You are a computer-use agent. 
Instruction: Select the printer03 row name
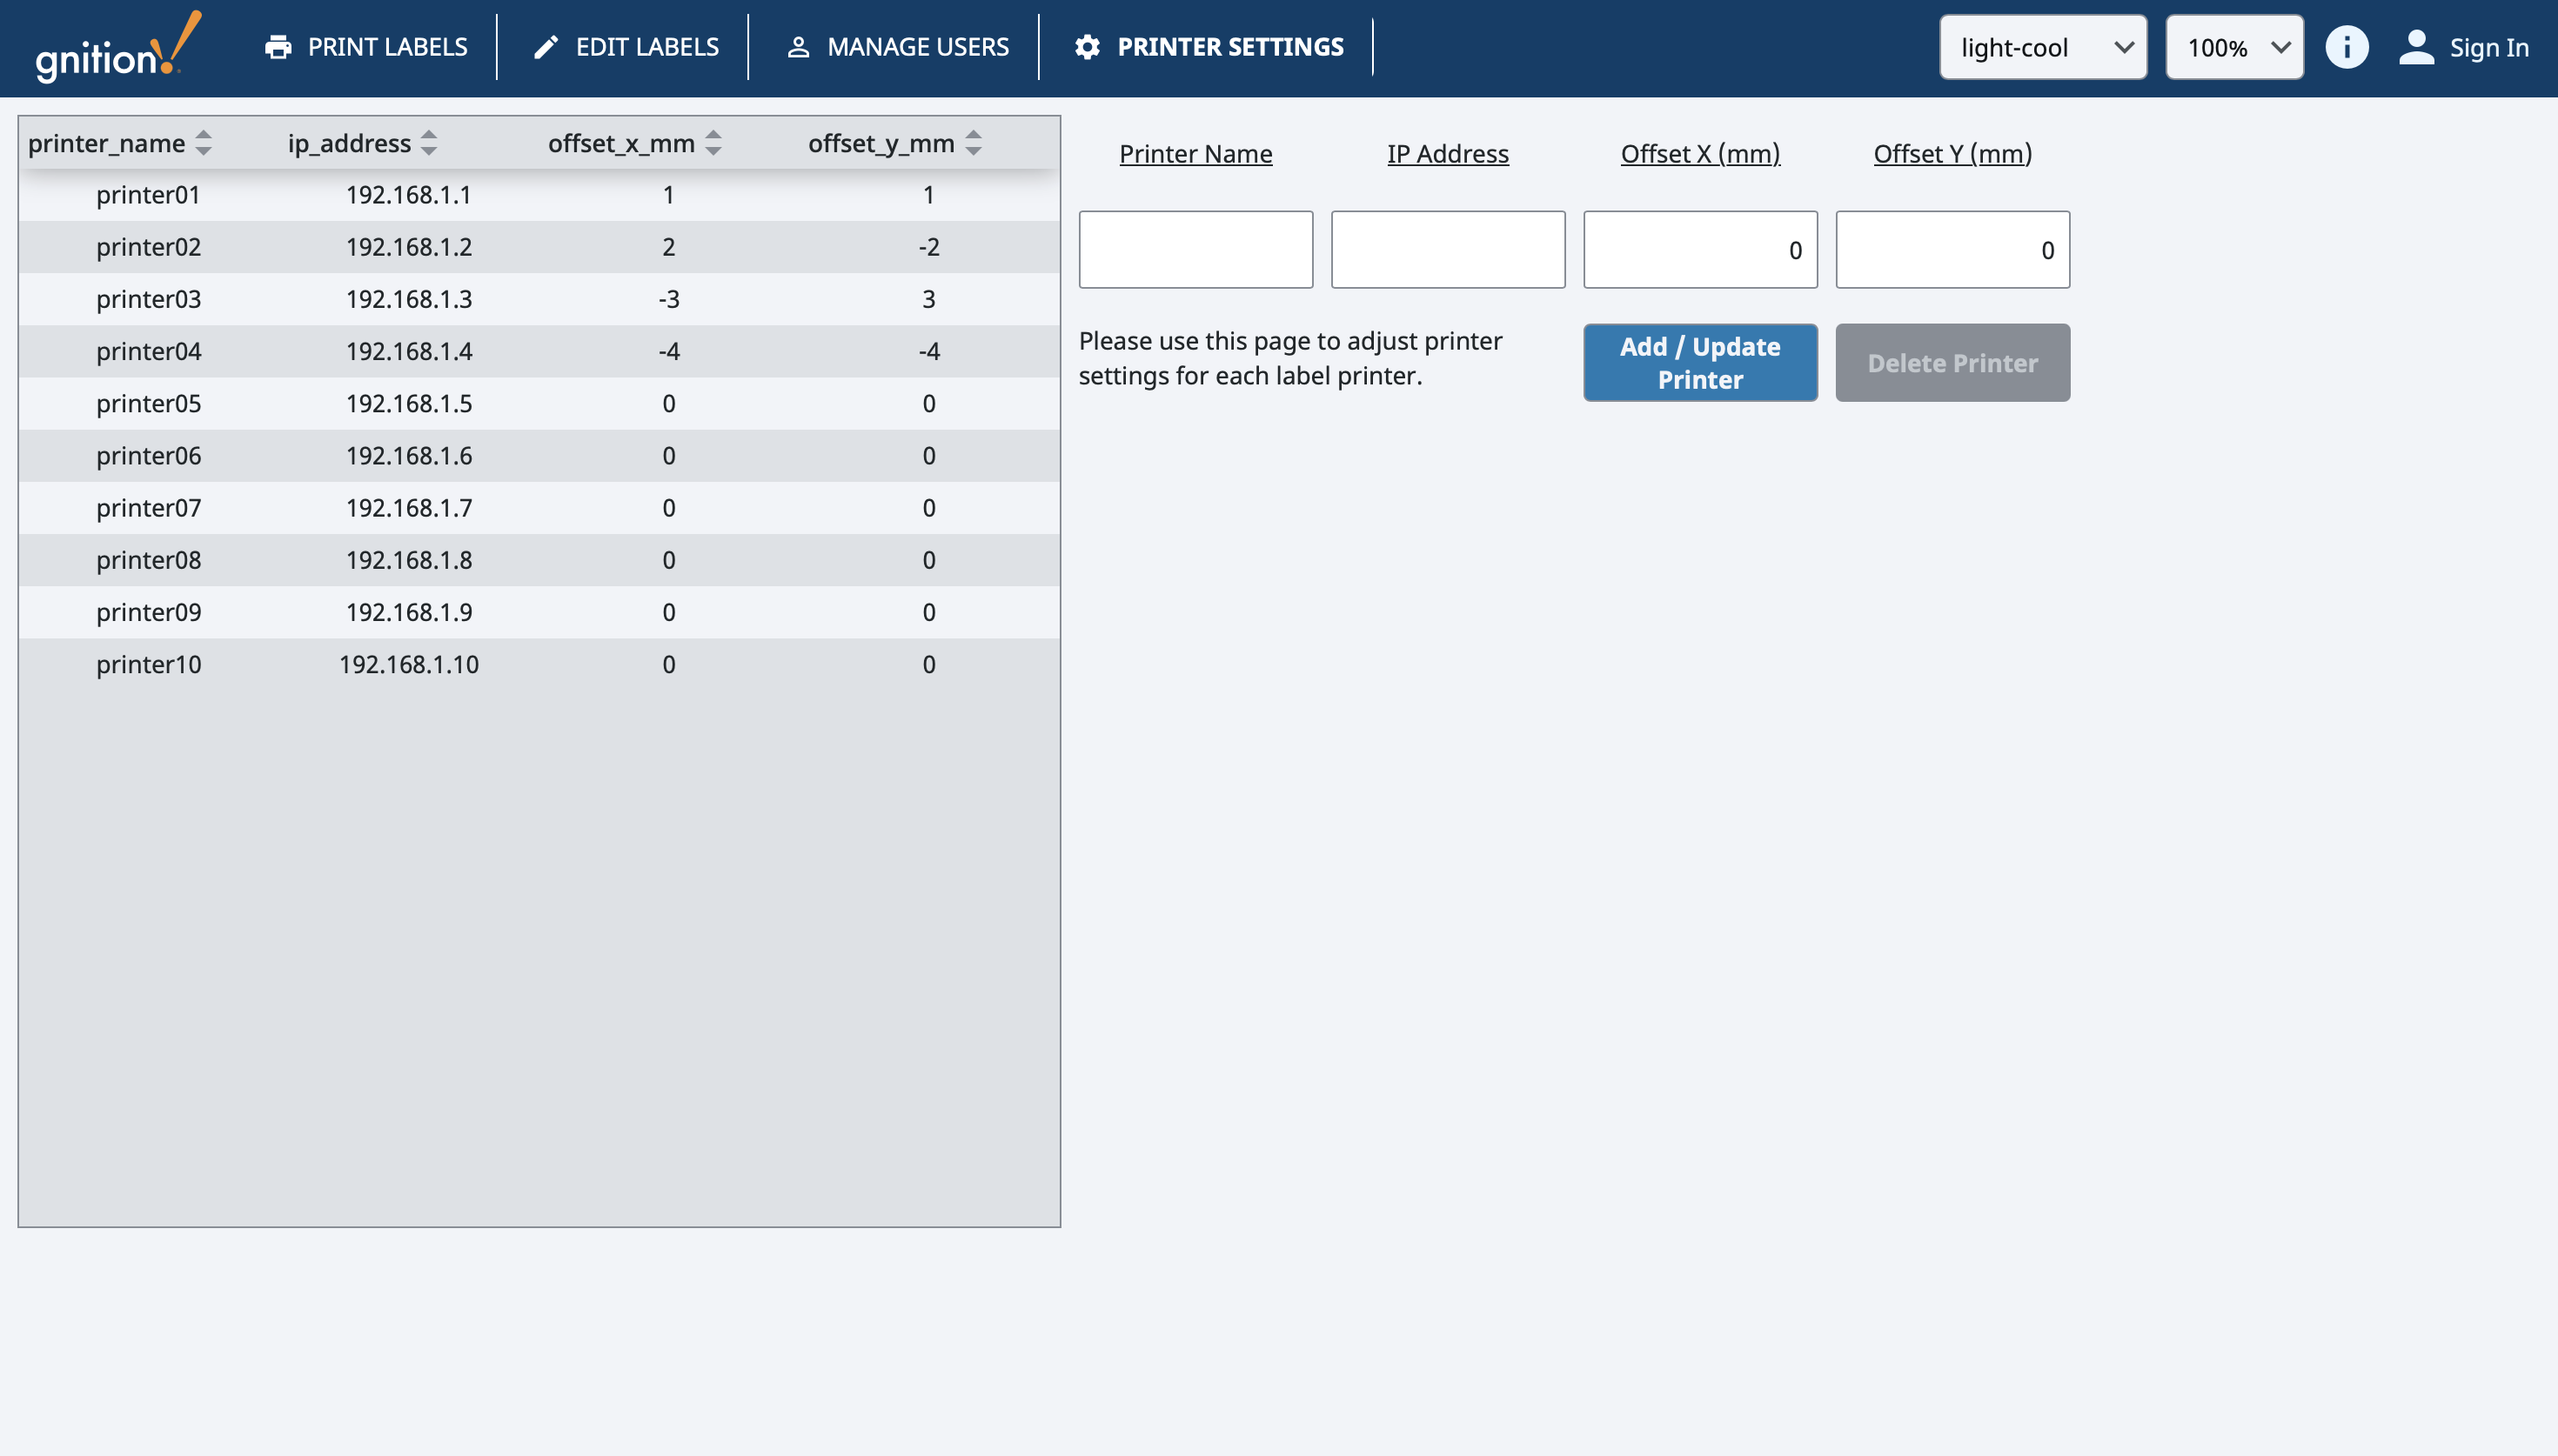click(148, 299)
